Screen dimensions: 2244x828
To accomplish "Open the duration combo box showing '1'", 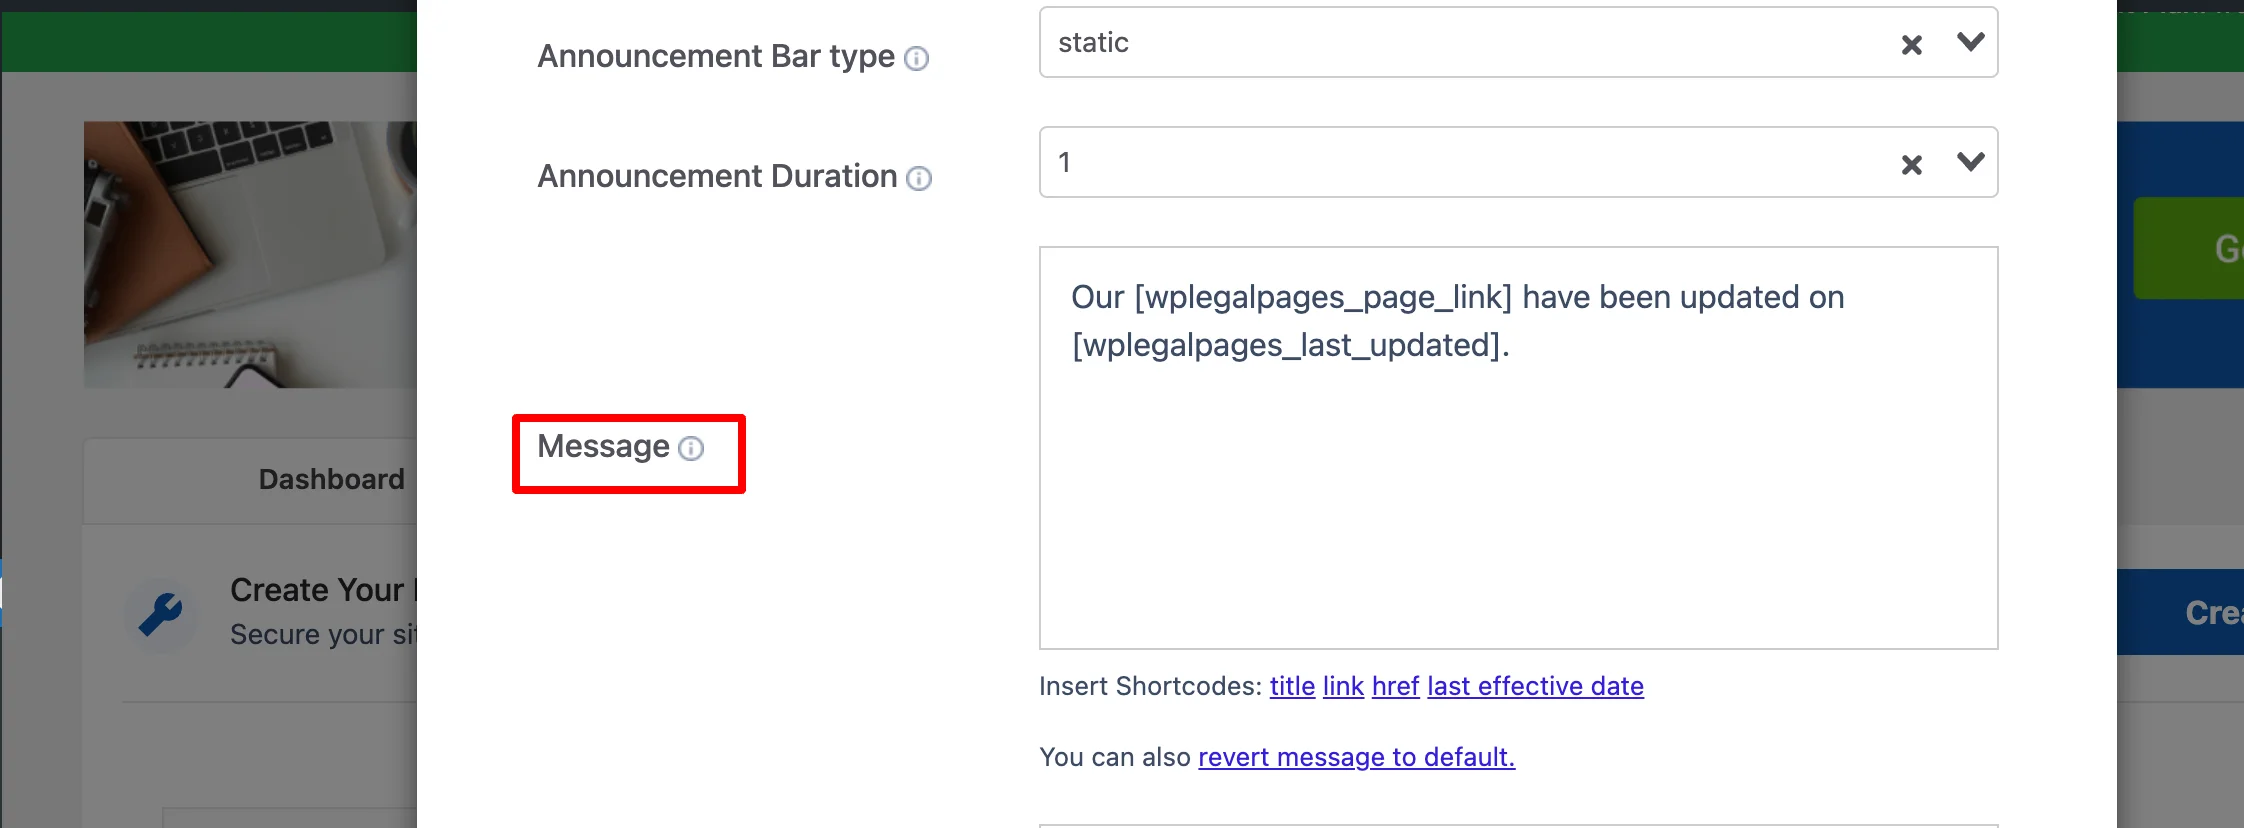I will coord(1460,163).
